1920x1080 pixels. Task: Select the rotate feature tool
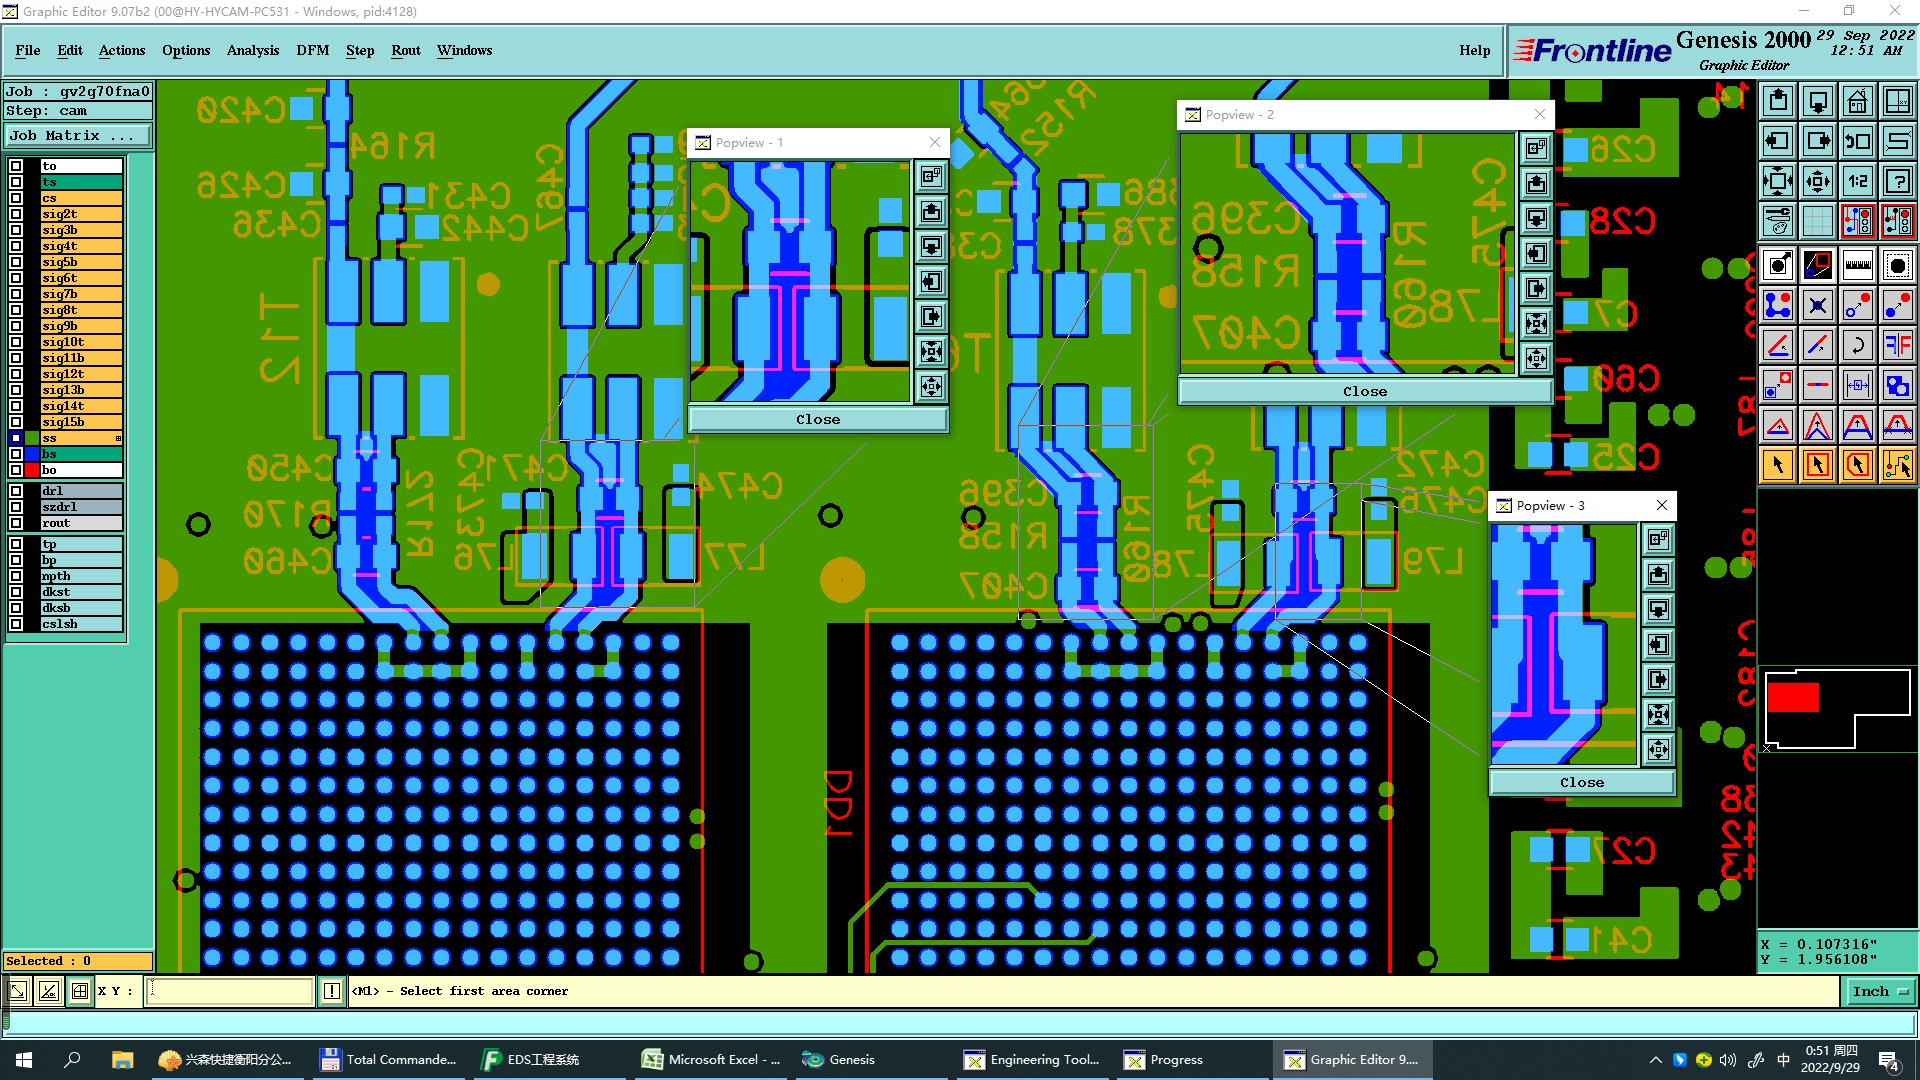pyautogui.click(x=1857, y=346)
